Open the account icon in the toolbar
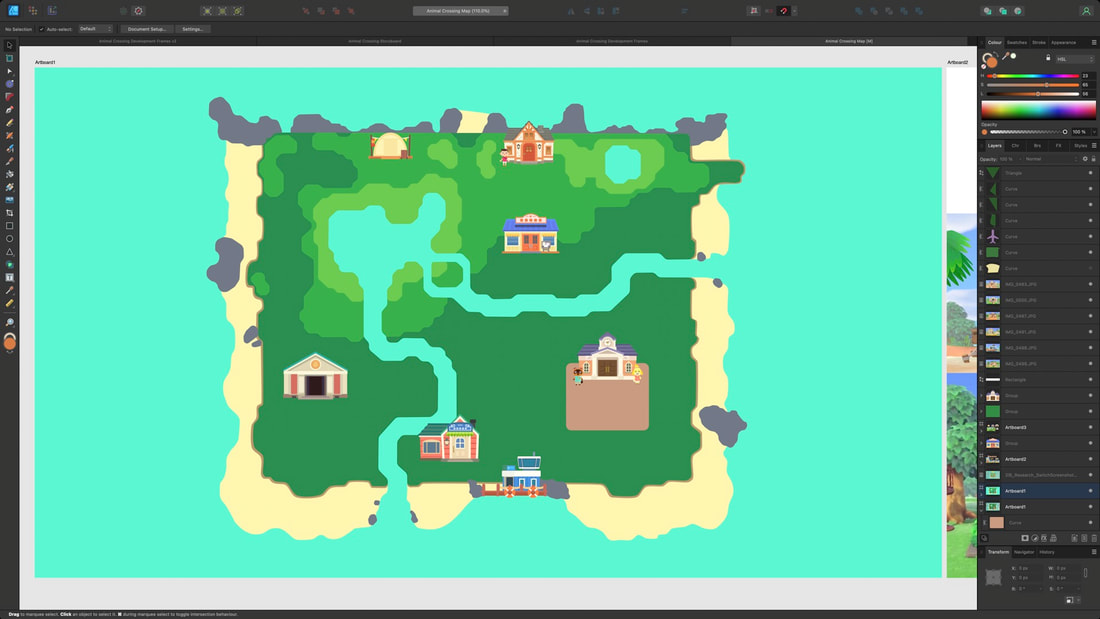 click(1086, 11)
